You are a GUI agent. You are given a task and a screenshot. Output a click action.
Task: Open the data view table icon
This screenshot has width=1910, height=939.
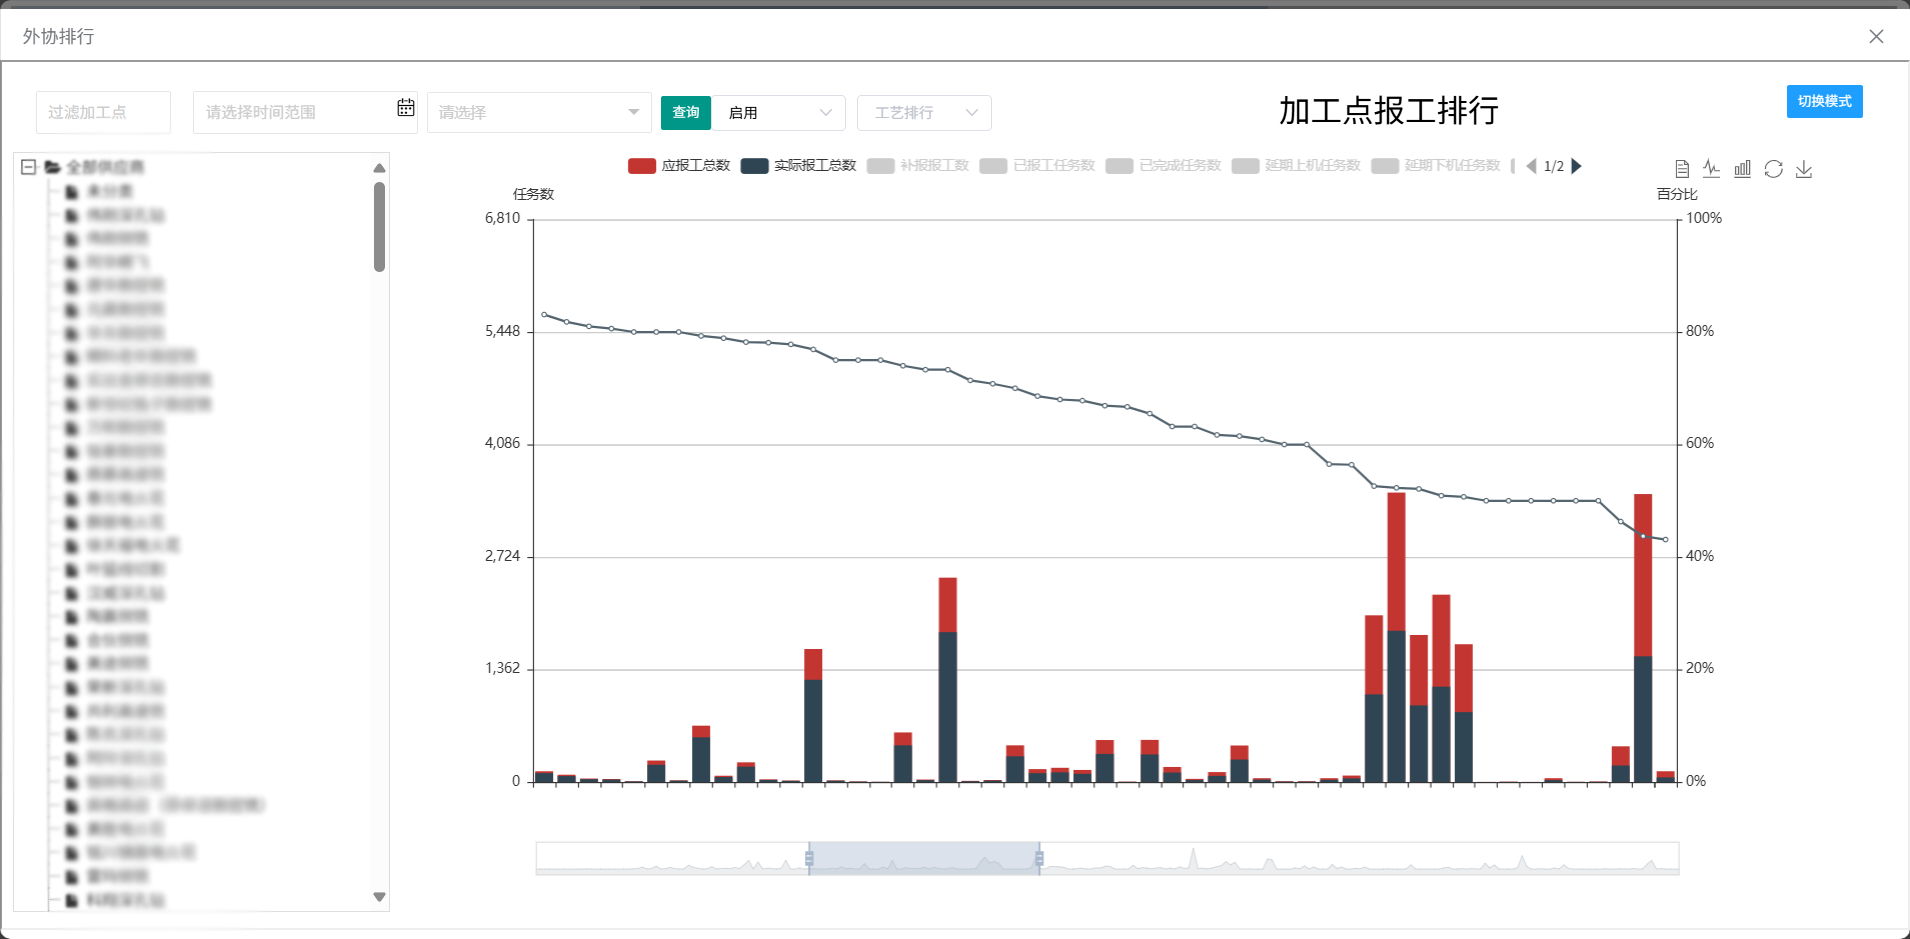tap(1681, 168)
